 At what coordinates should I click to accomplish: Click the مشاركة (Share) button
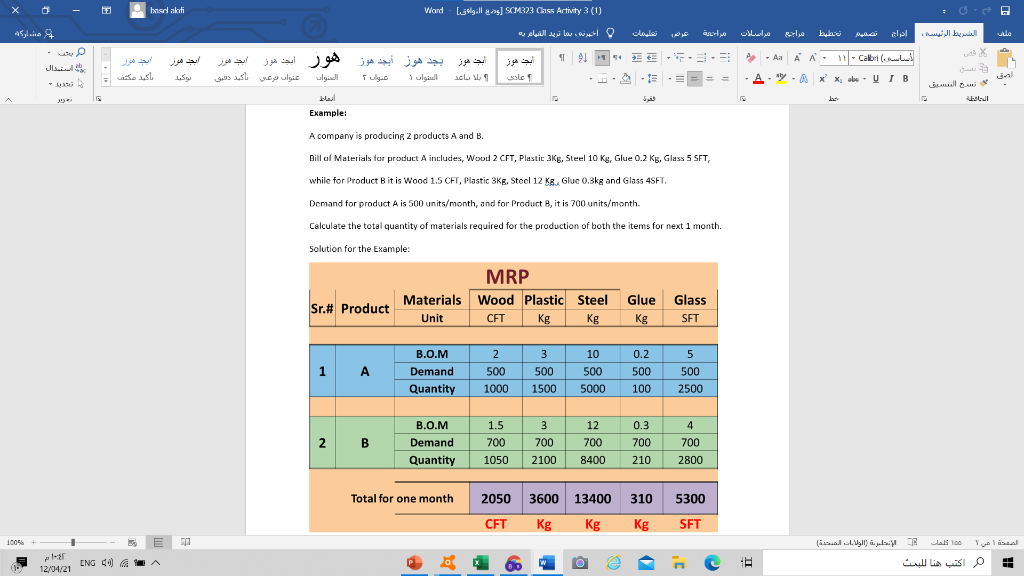tap(28, 34)
